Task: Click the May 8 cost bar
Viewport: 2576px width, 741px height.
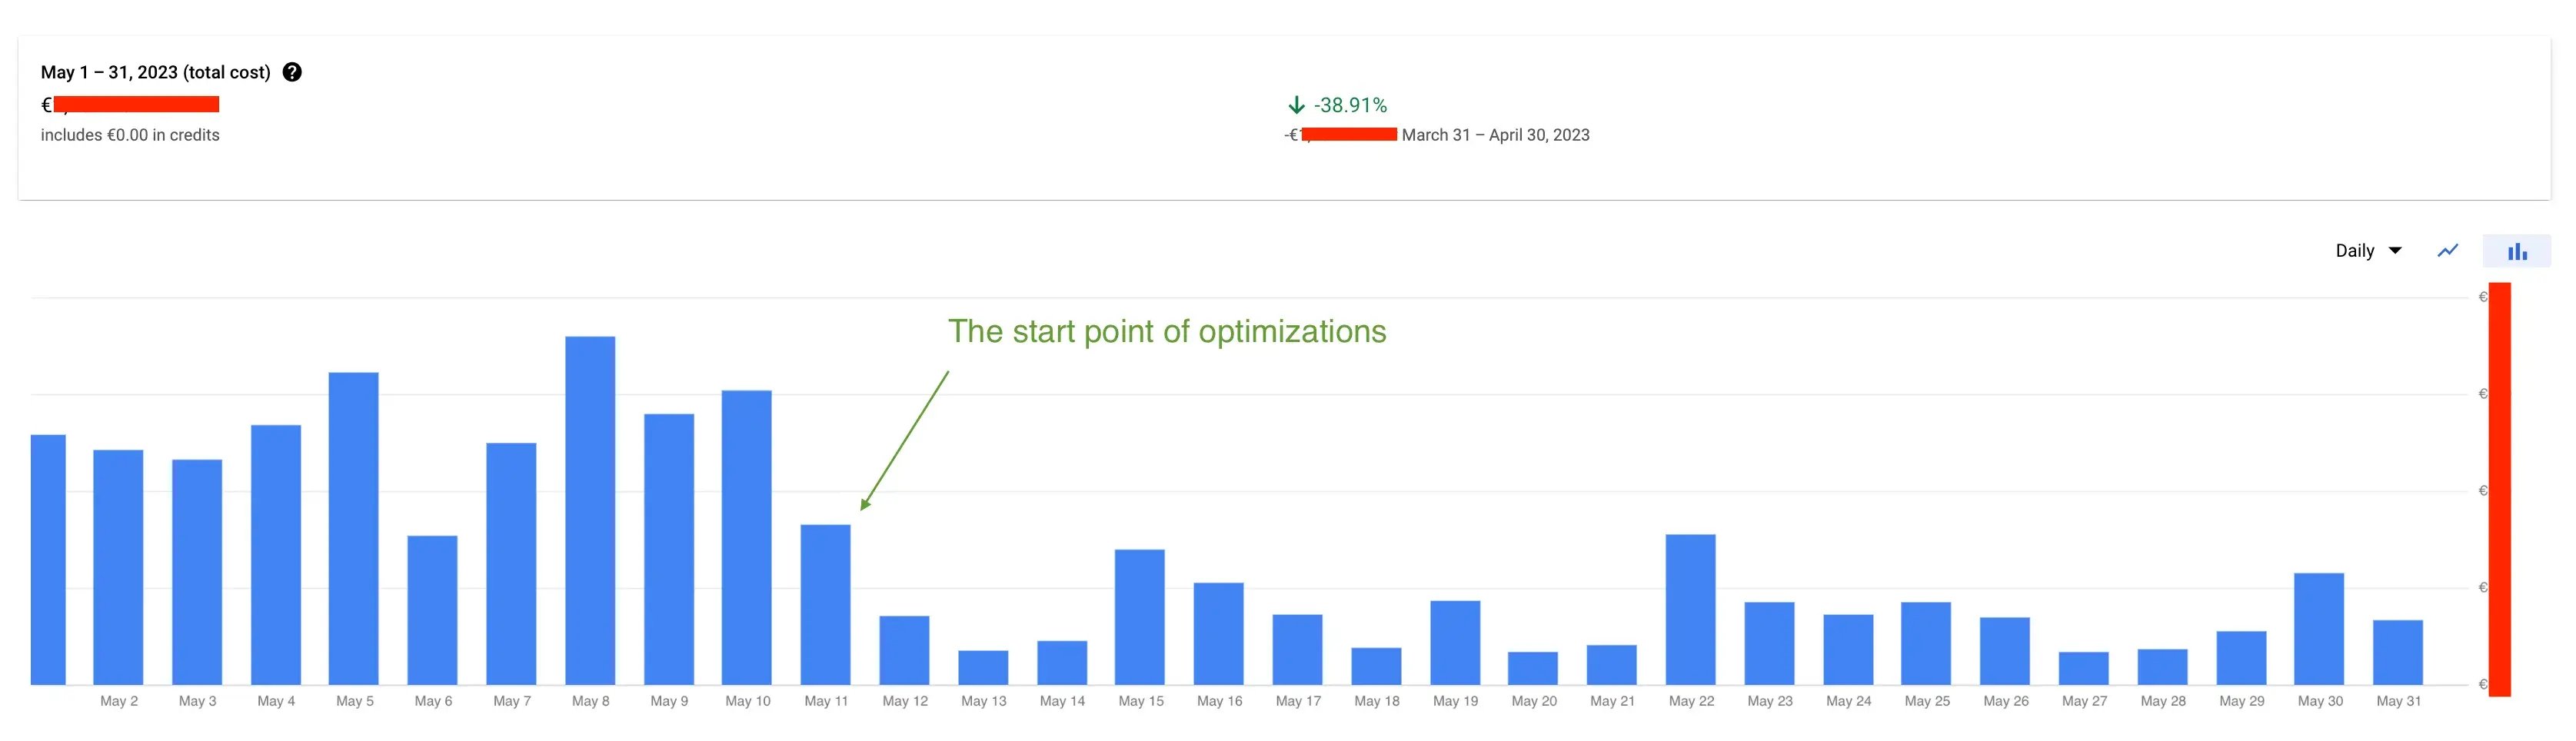Action: coord(590,511)
